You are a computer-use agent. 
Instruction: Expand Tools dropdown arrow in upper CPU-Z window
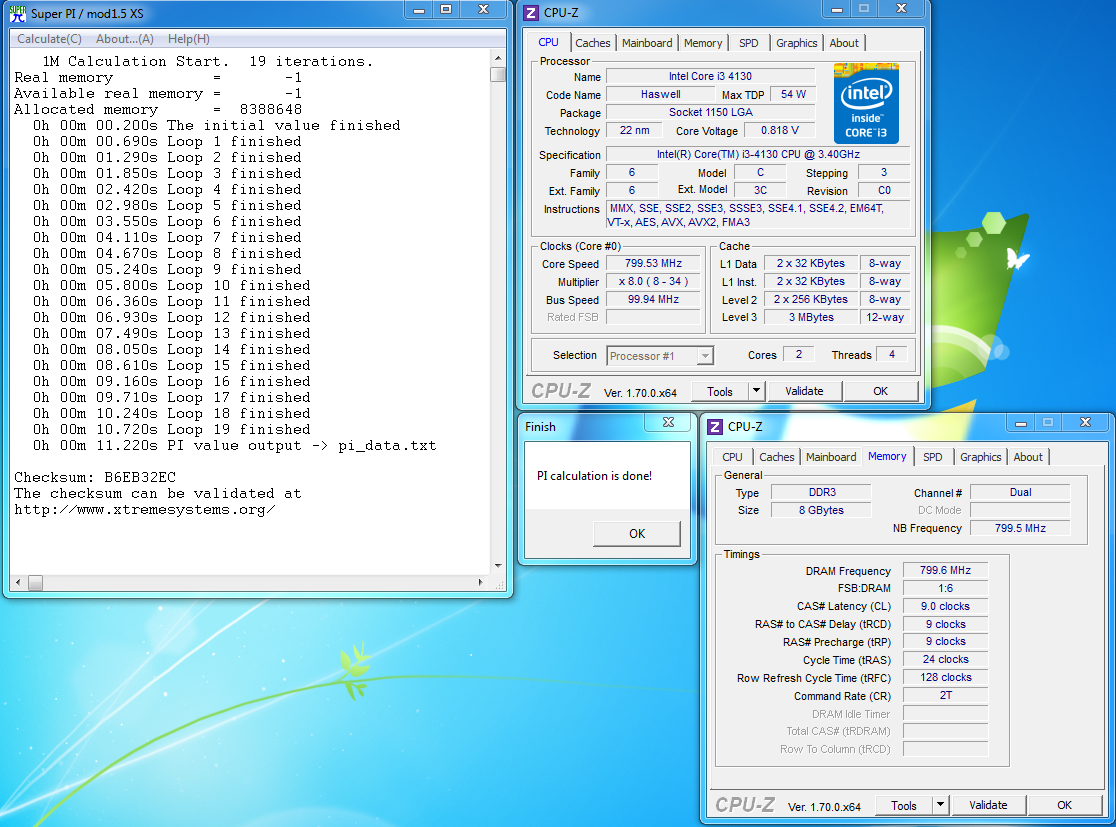pos(756,391)
